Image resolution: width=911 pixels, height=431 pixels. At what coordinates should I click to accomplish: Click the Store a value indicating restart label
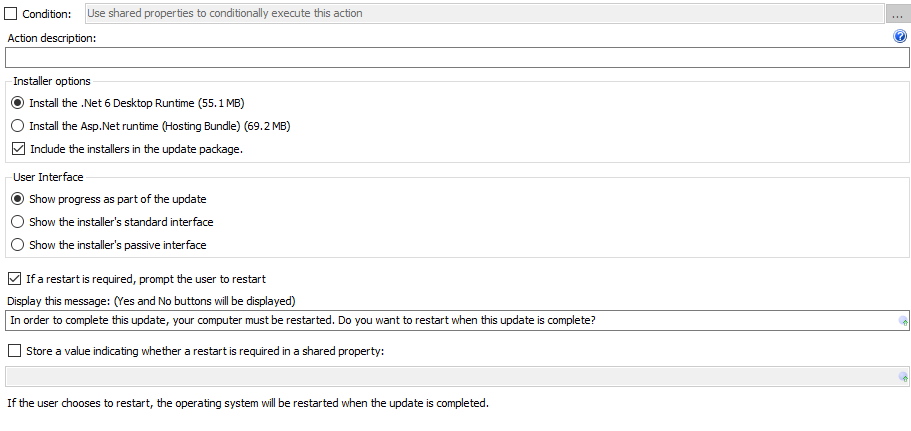[205, 351]
